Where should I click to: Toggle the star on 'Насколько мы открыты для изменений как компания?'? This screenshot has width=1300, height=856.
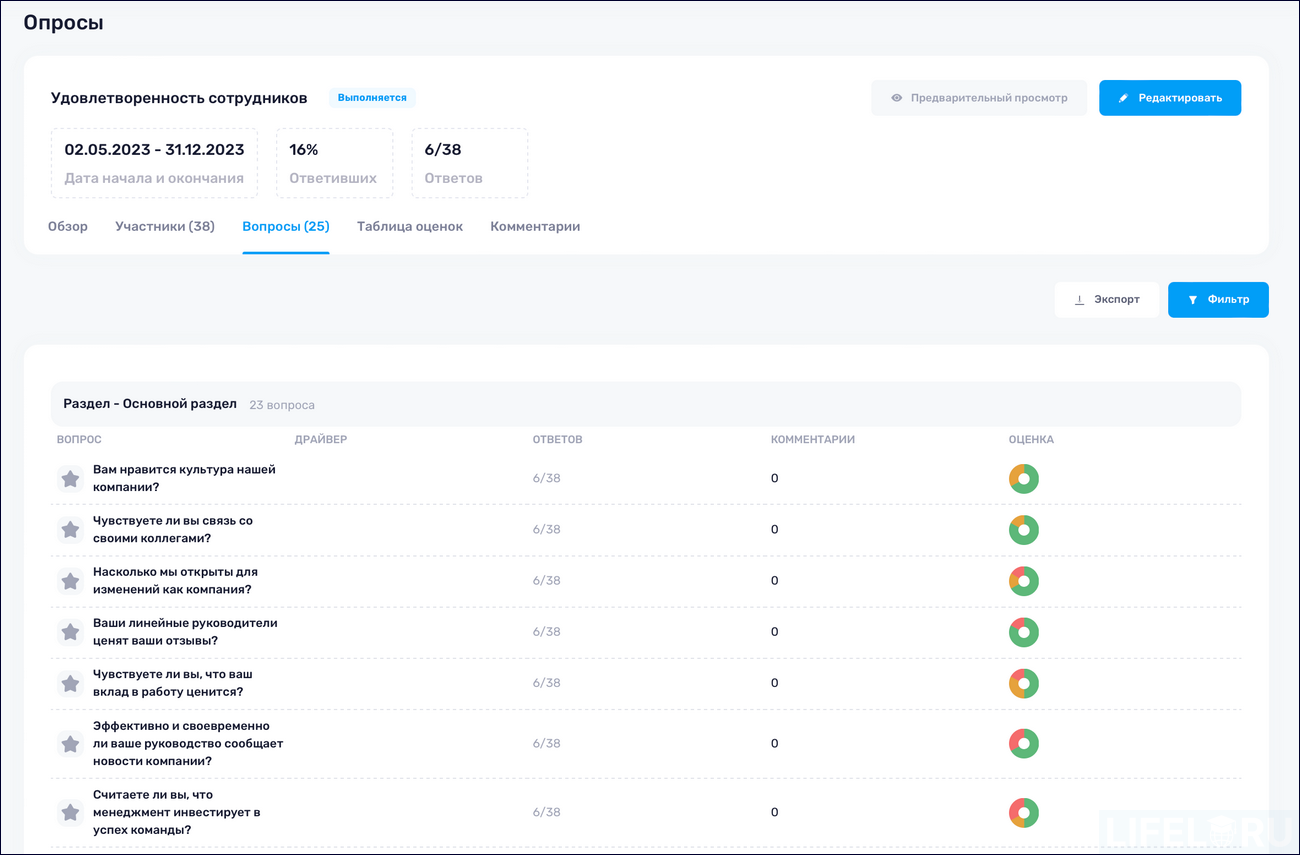[x=69, y=580]
